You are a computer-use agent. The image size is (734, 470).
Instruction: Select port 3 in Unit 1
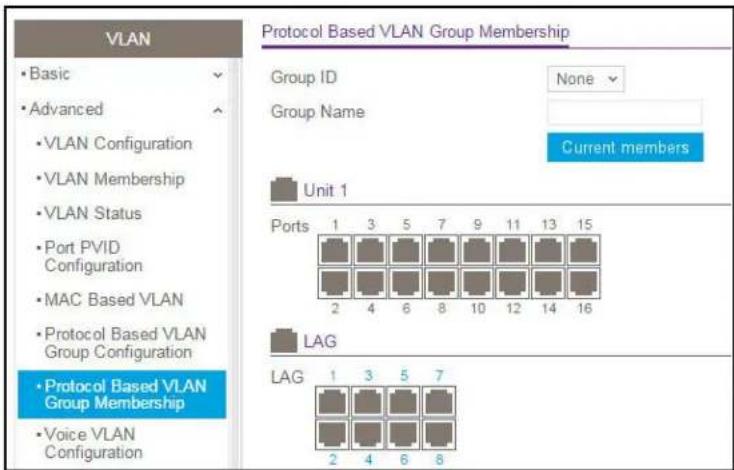370,250
